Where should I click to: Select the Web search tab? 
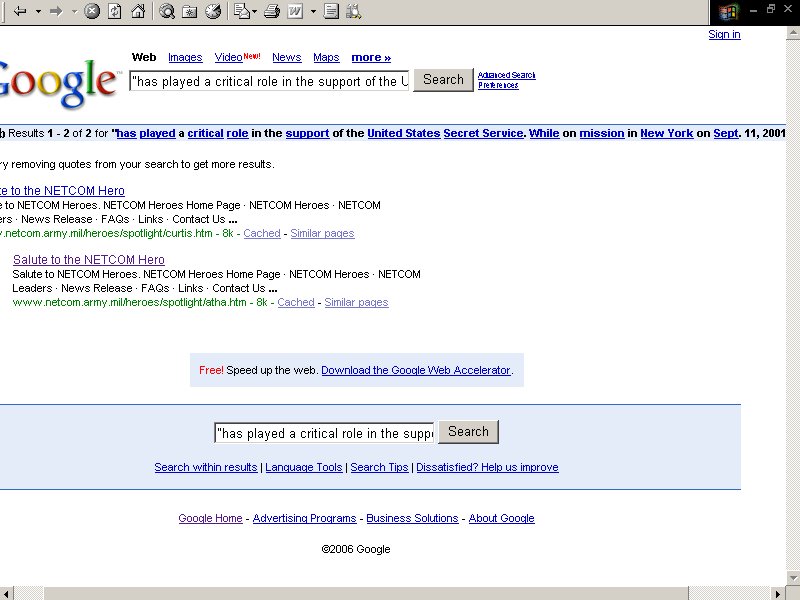pos(144,57)
